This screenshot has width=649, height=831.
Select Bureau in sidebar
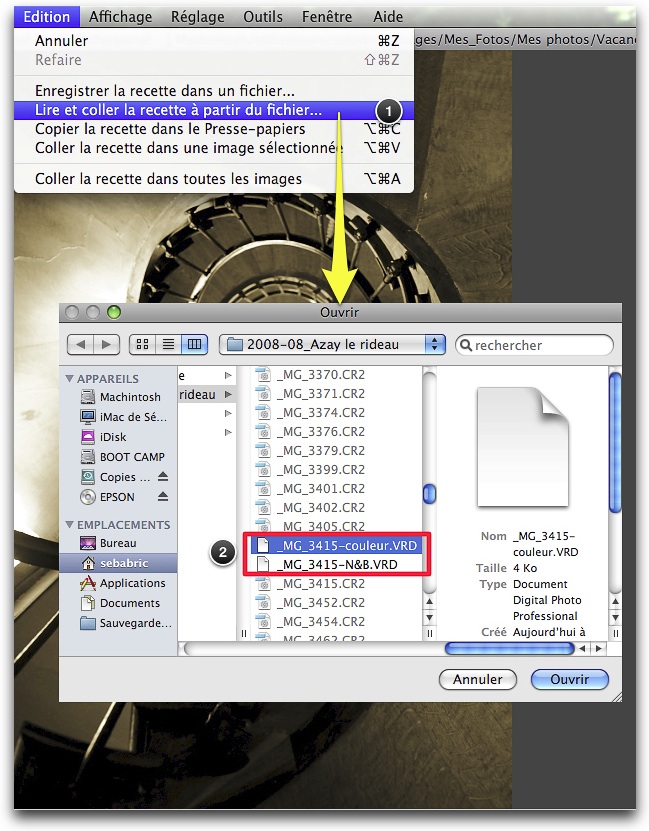119,543
